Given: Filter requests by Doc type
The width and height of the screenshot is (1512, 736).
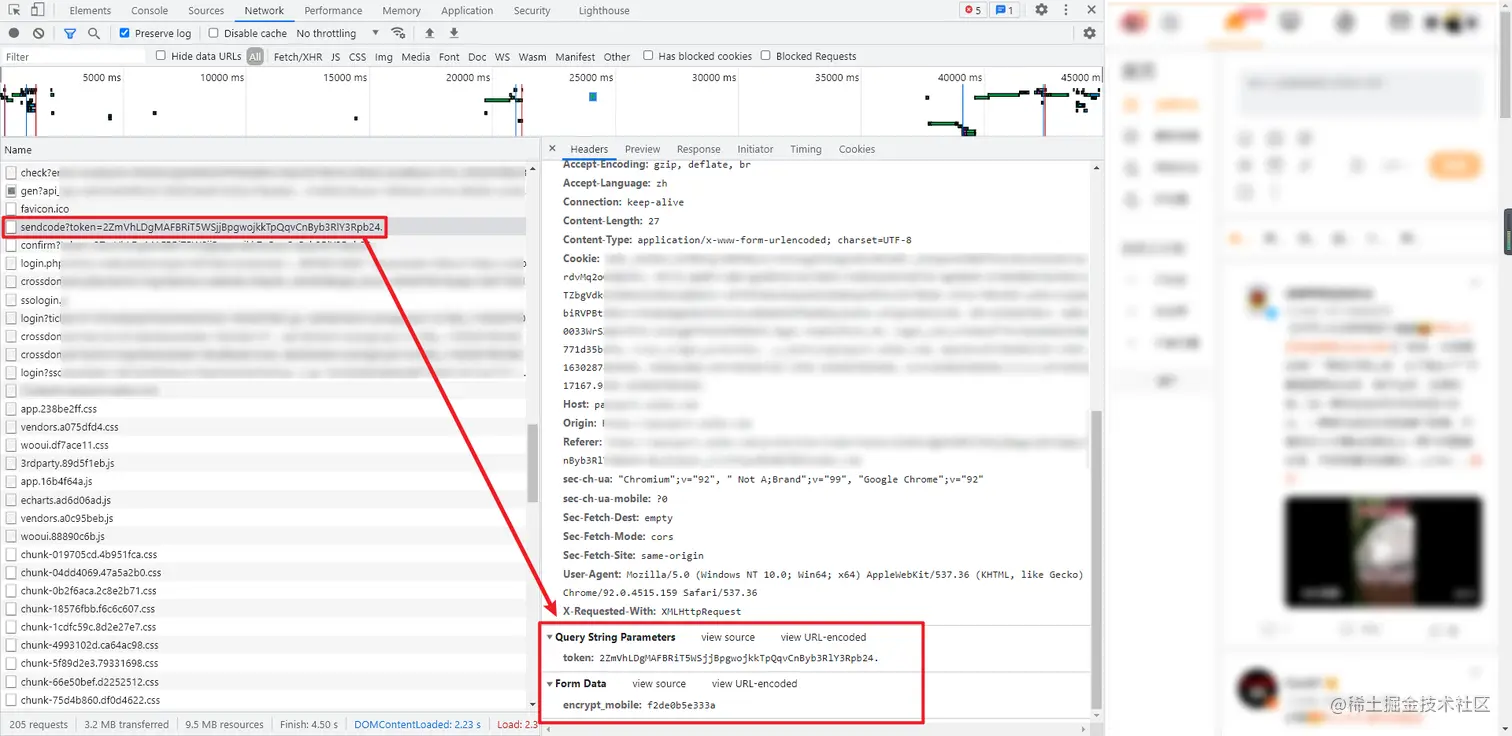Looking at the screenshot, I should point(477,57).
